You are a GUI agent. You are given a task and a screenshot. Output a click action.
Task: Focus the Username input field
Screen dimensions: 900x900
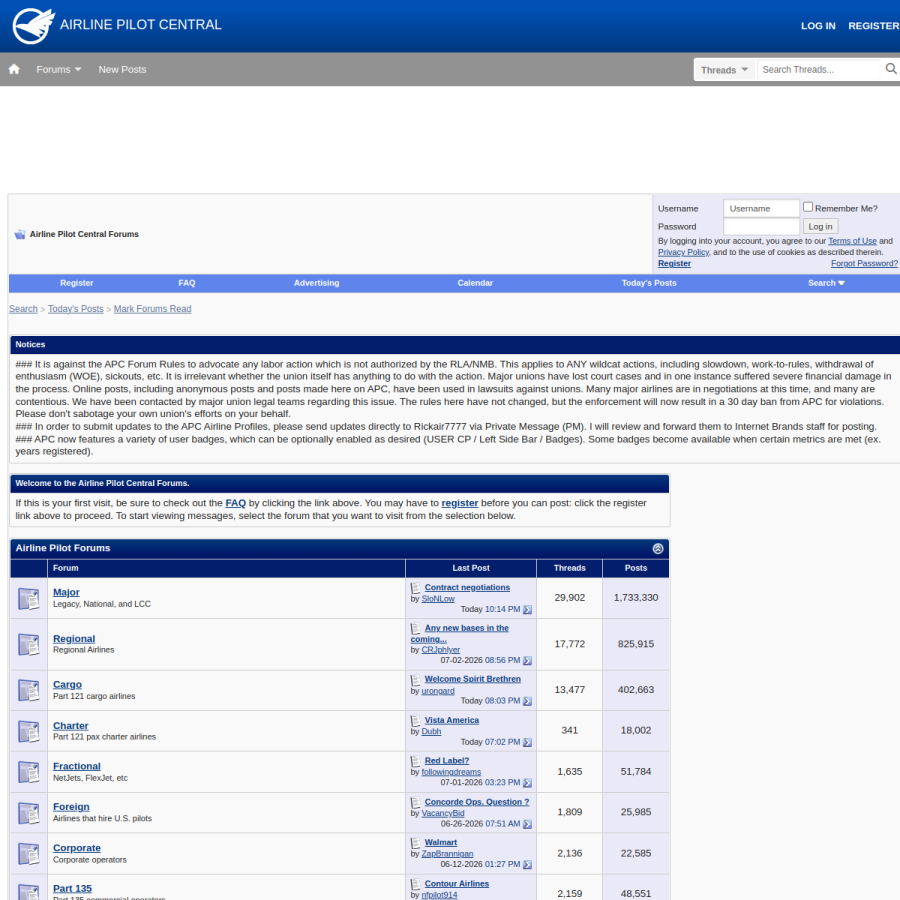coord(761,208)
